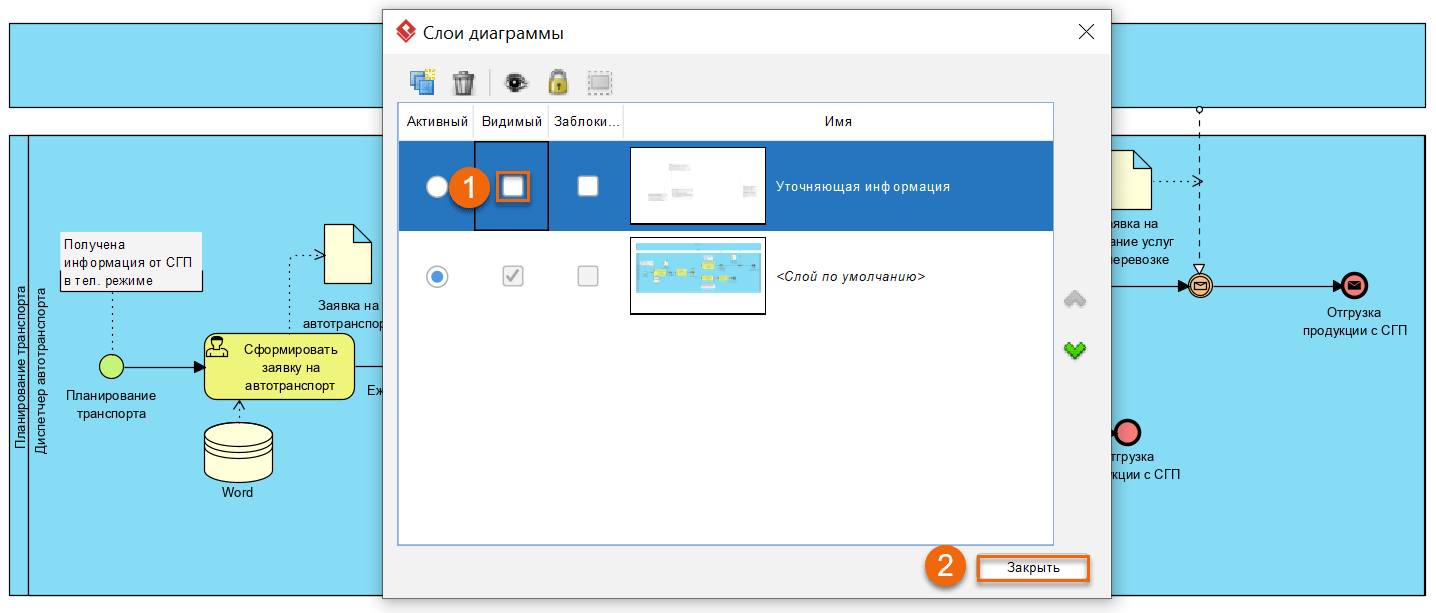
Task: Click the Имя column header
Action: 837,121
